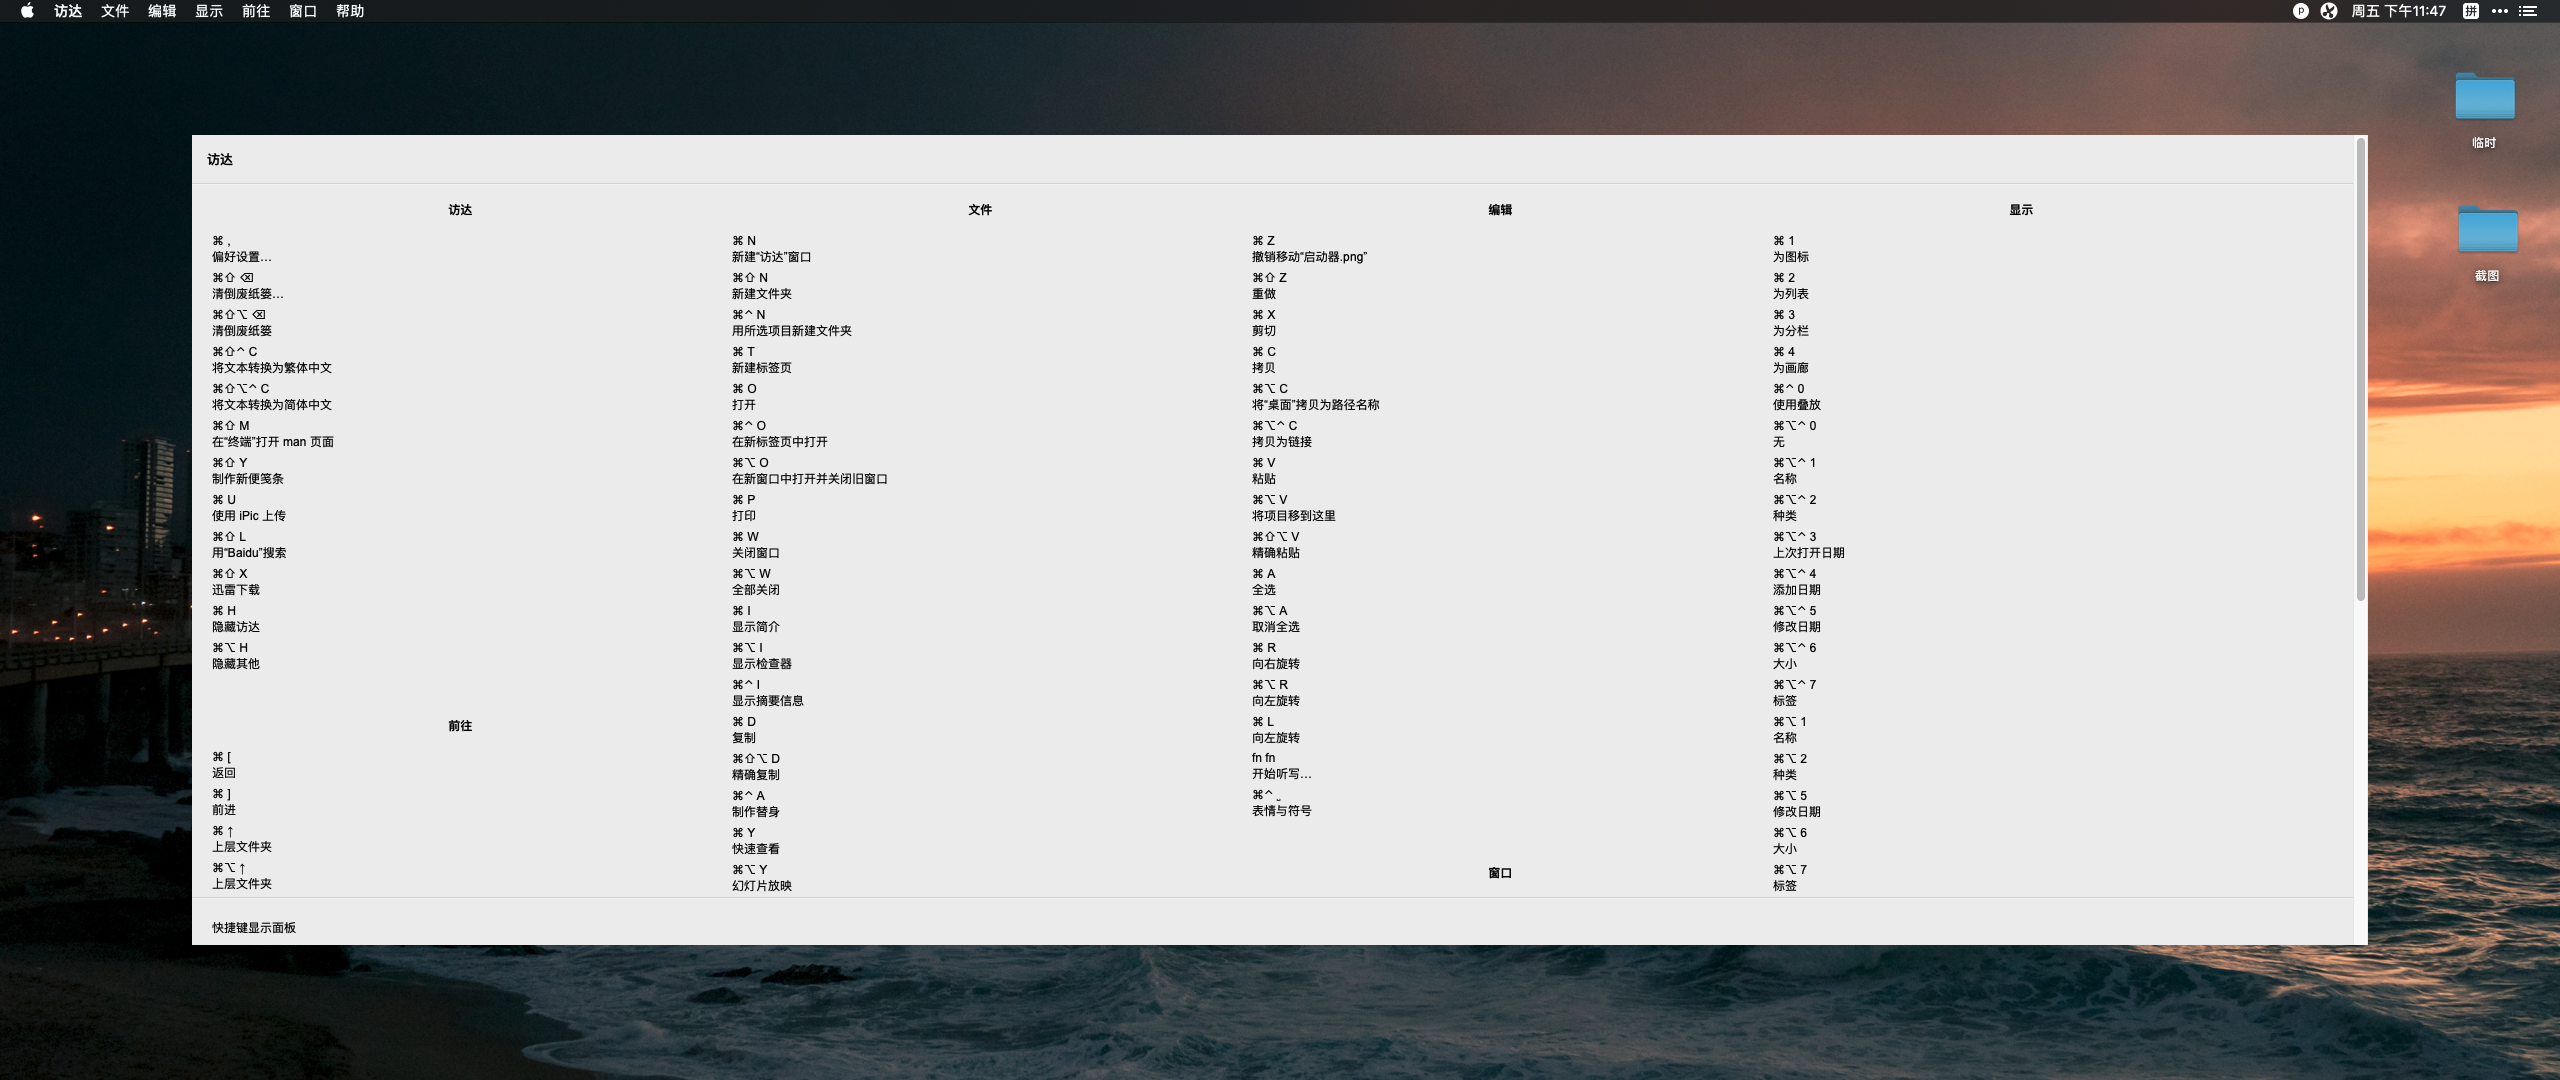Open the 编辑 menu
The image size is (2560, 1080).
pos(162,11)
